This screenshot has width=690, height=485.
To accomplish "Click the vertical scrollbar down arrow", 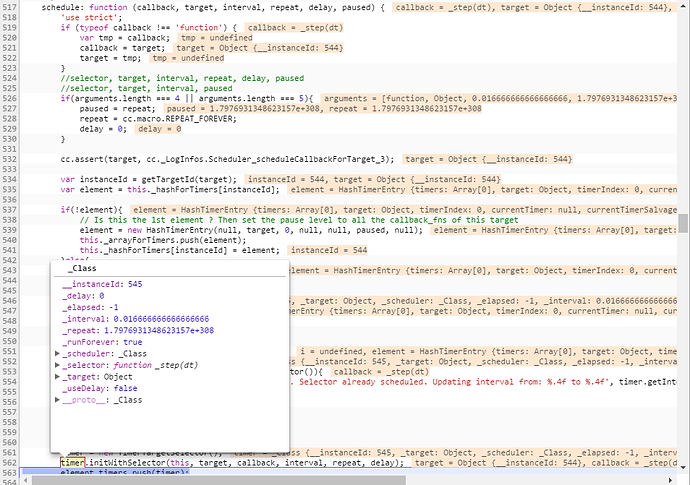I will pos(683,467).
